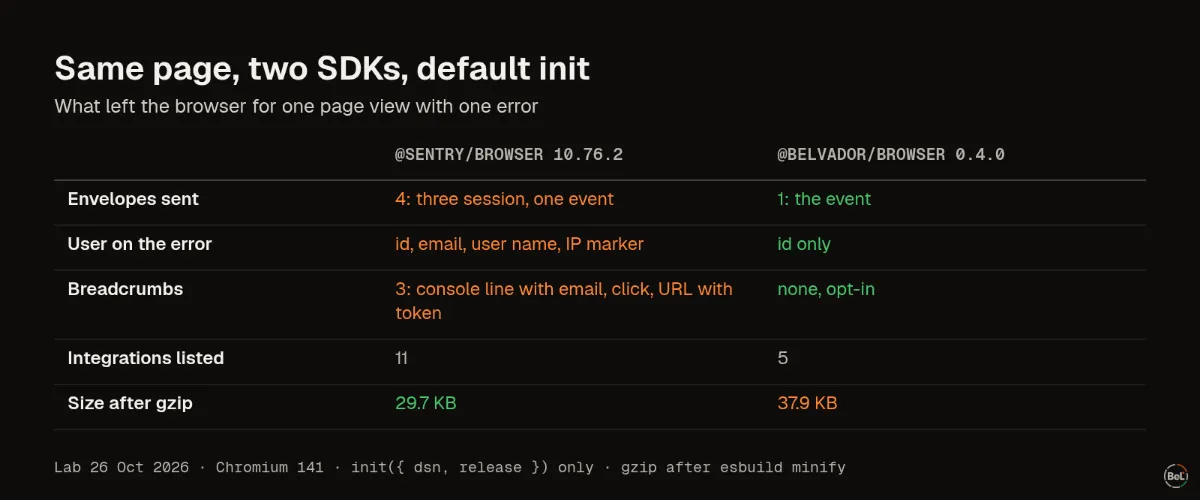The image size is (1200, 500).
Task: Click the 'Envelopes sent' row label
Action: coord(133,199)
